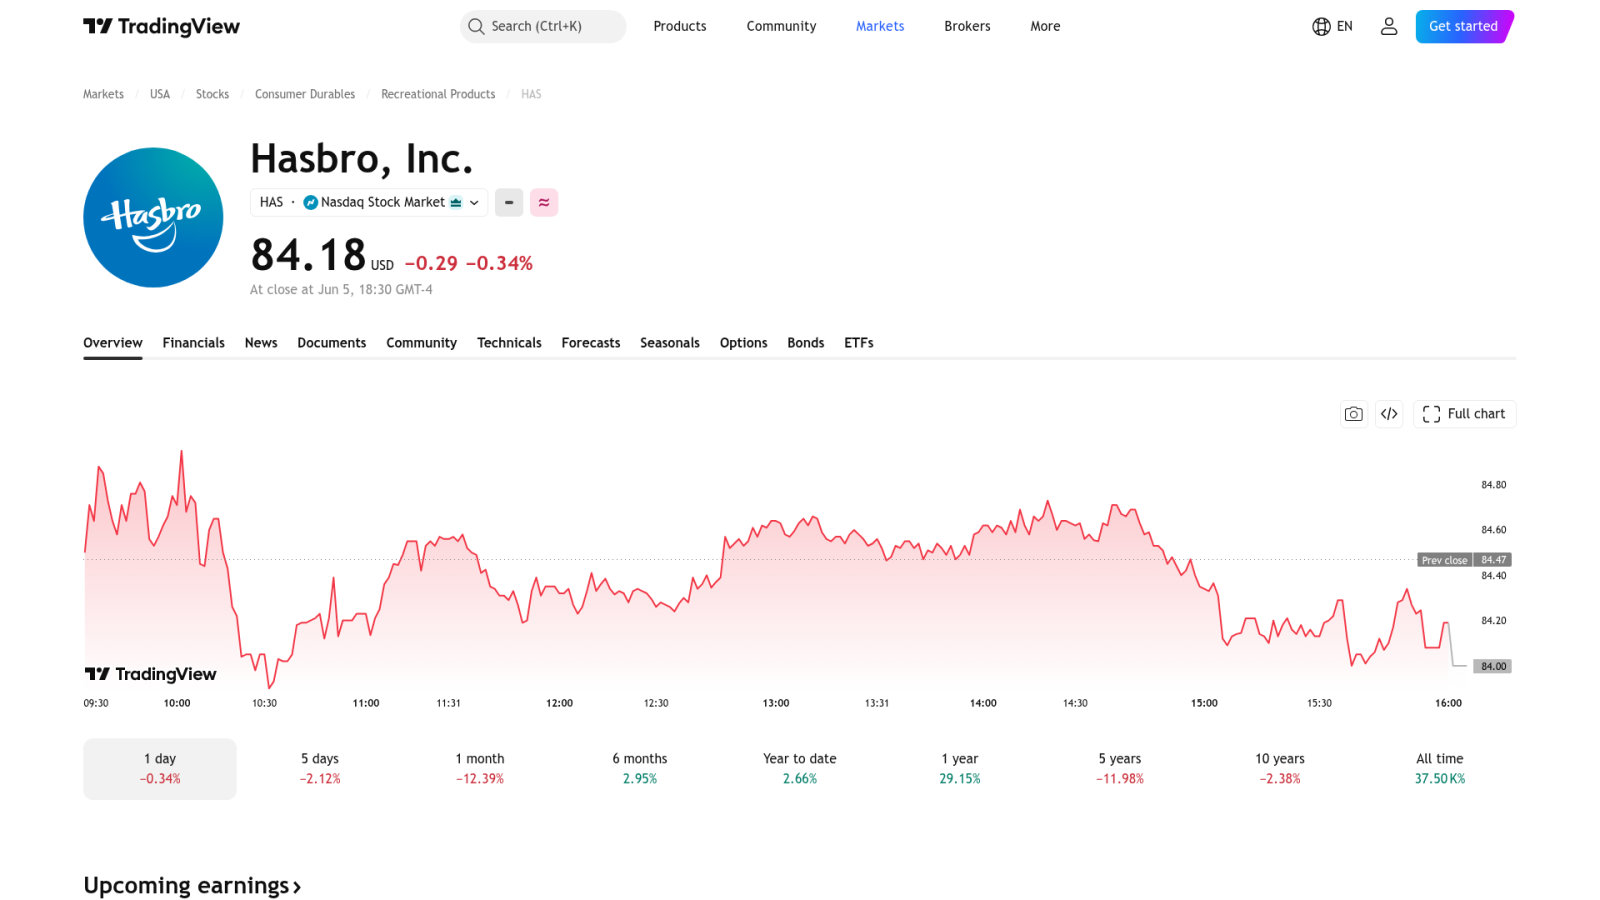This screenshot has height=900, width=1600.
Task: Switch to the ETFs tab
Action: (859, 343)
